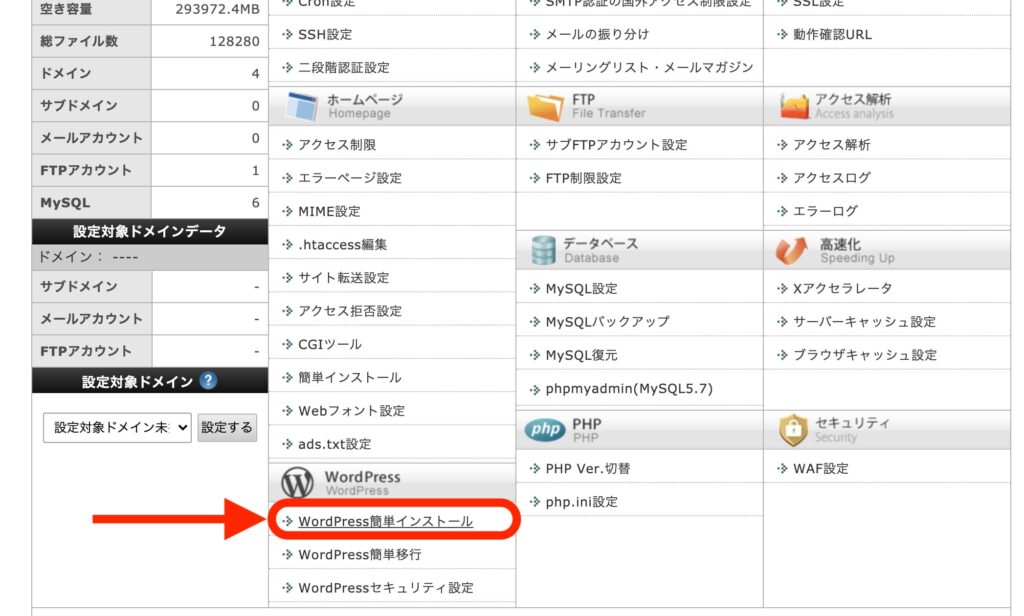1024x616 pixels.
Task: Open ads.txt設定 link
Action: [335, 444]
